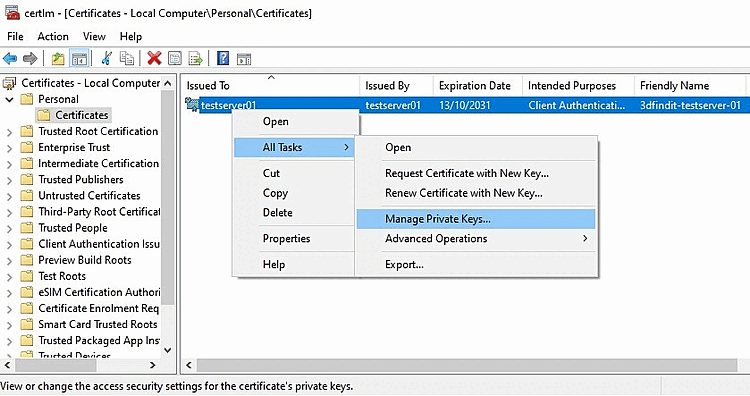Collapse the Personal tree node
Viewport: 750px width, 396px height.
click(x=9, y=99)
